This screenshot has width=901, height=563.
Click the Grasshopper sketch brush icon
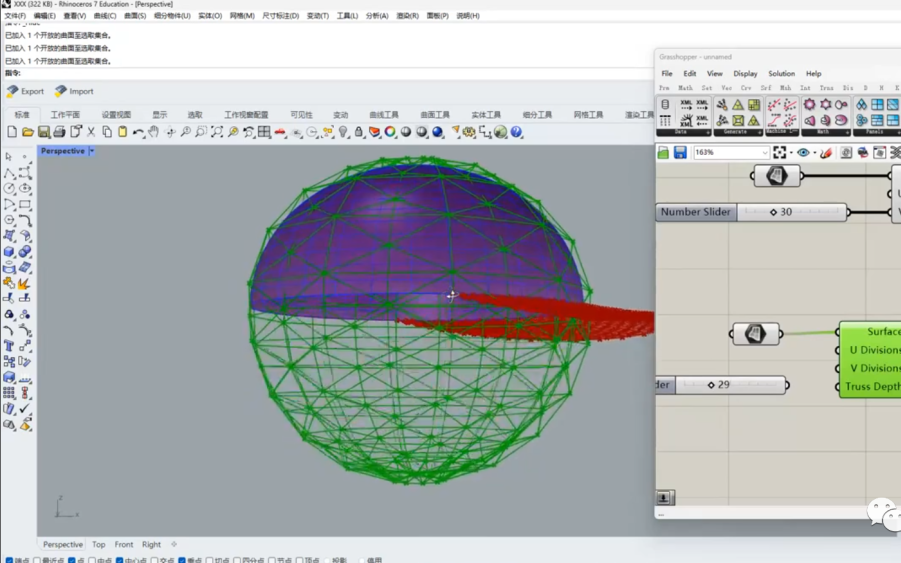tap(826, 153)
